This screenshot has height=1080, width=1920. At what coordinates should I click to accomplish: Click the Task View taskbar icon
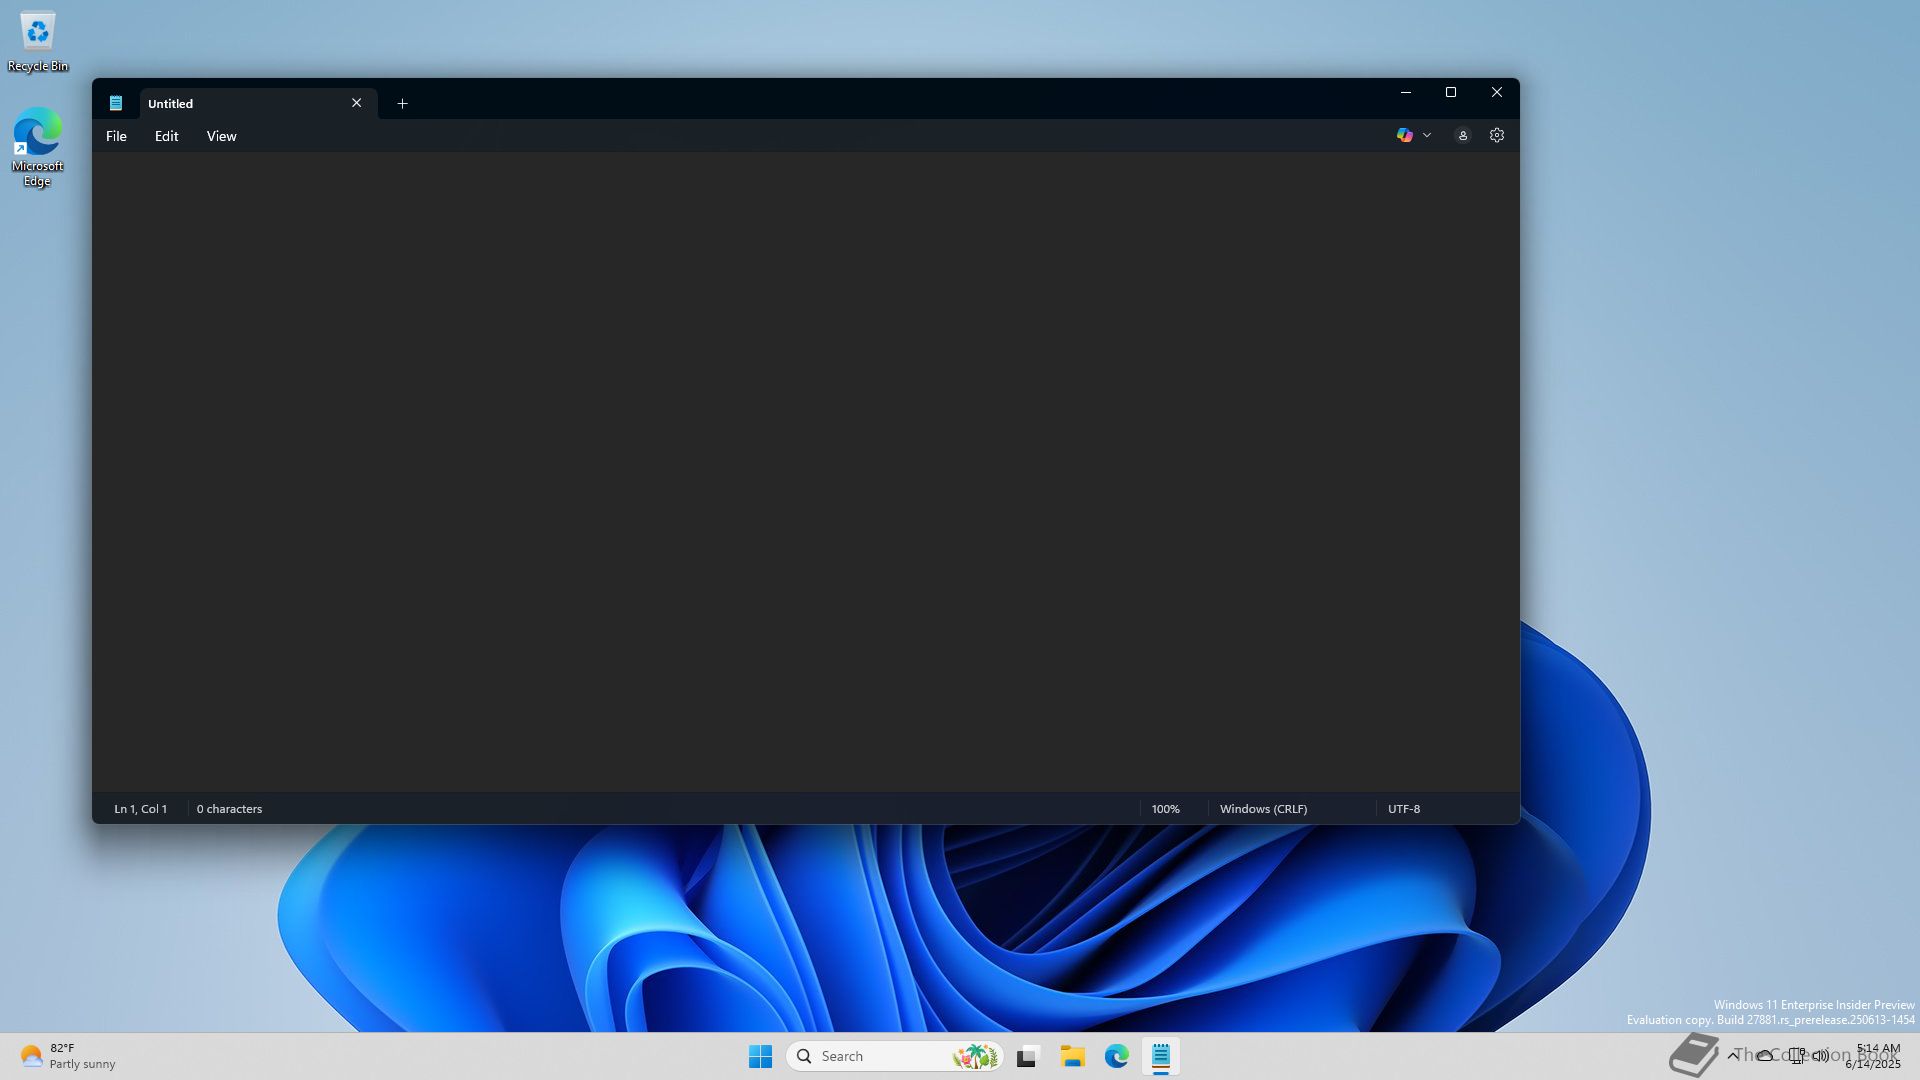(1028, 1056)
